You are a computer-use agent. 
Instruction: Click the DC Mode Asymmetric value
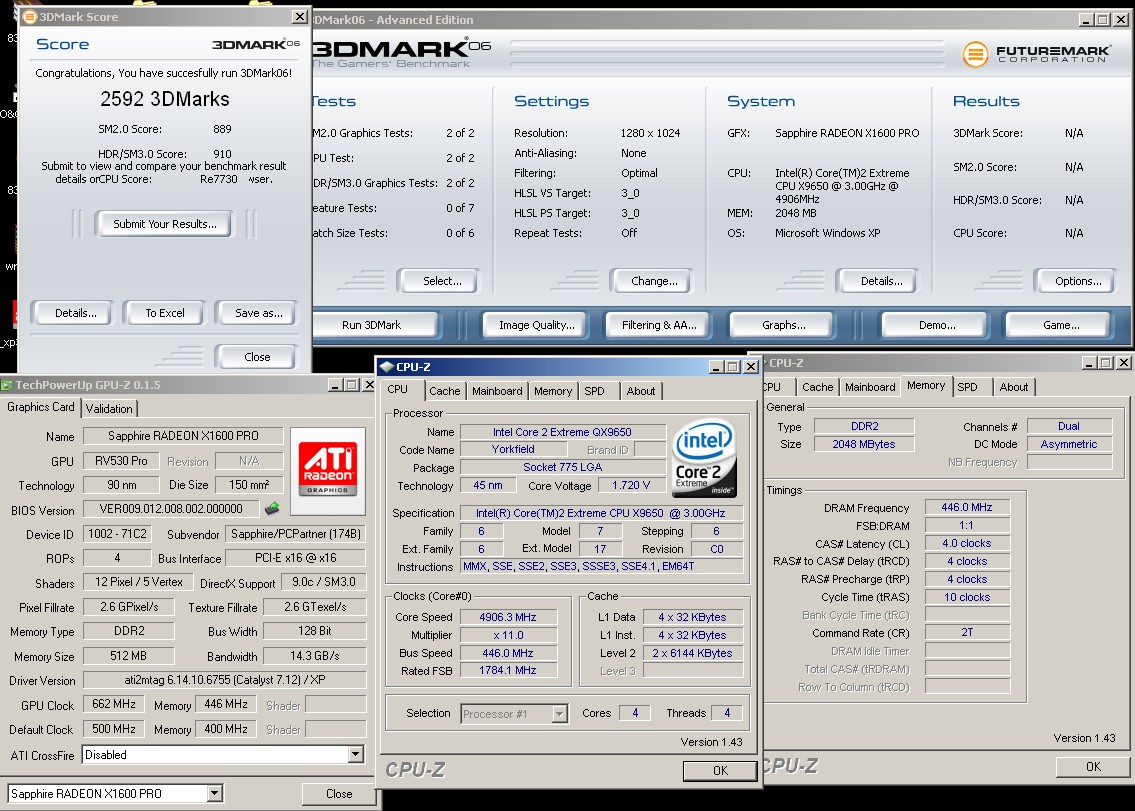click(x=1069, y=444)
